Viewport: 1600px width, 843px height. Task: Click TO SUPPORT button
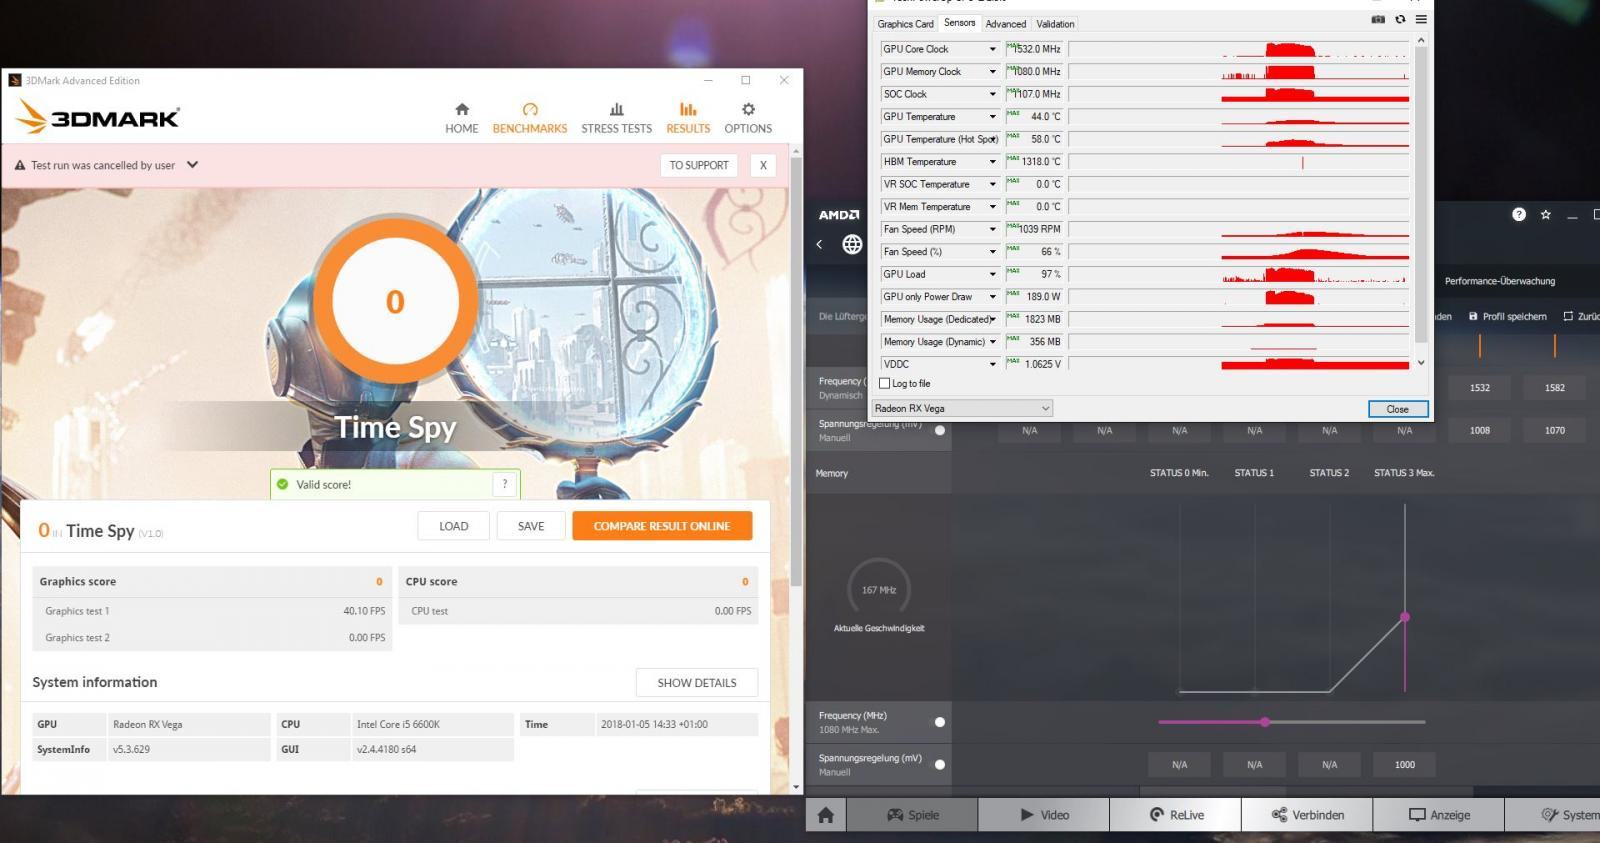tap(699, 165)
